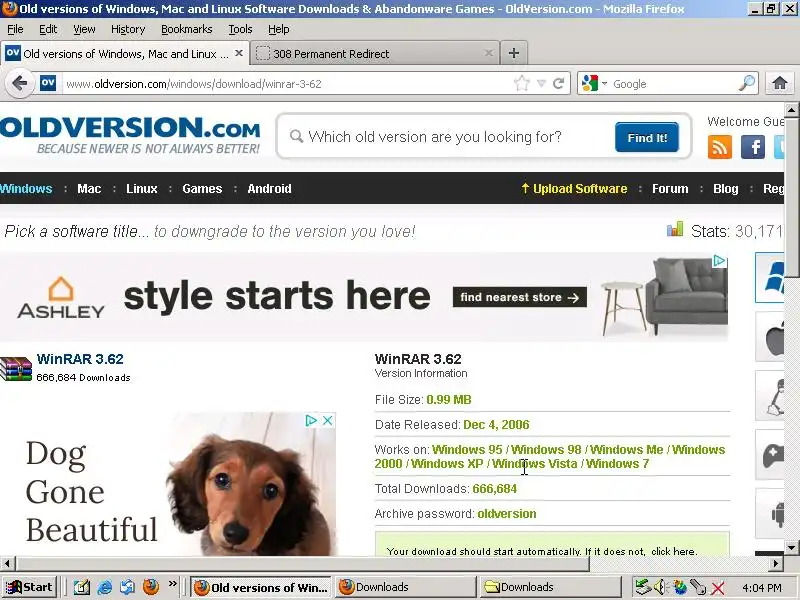Click the Upload Software link

[574, 188]
